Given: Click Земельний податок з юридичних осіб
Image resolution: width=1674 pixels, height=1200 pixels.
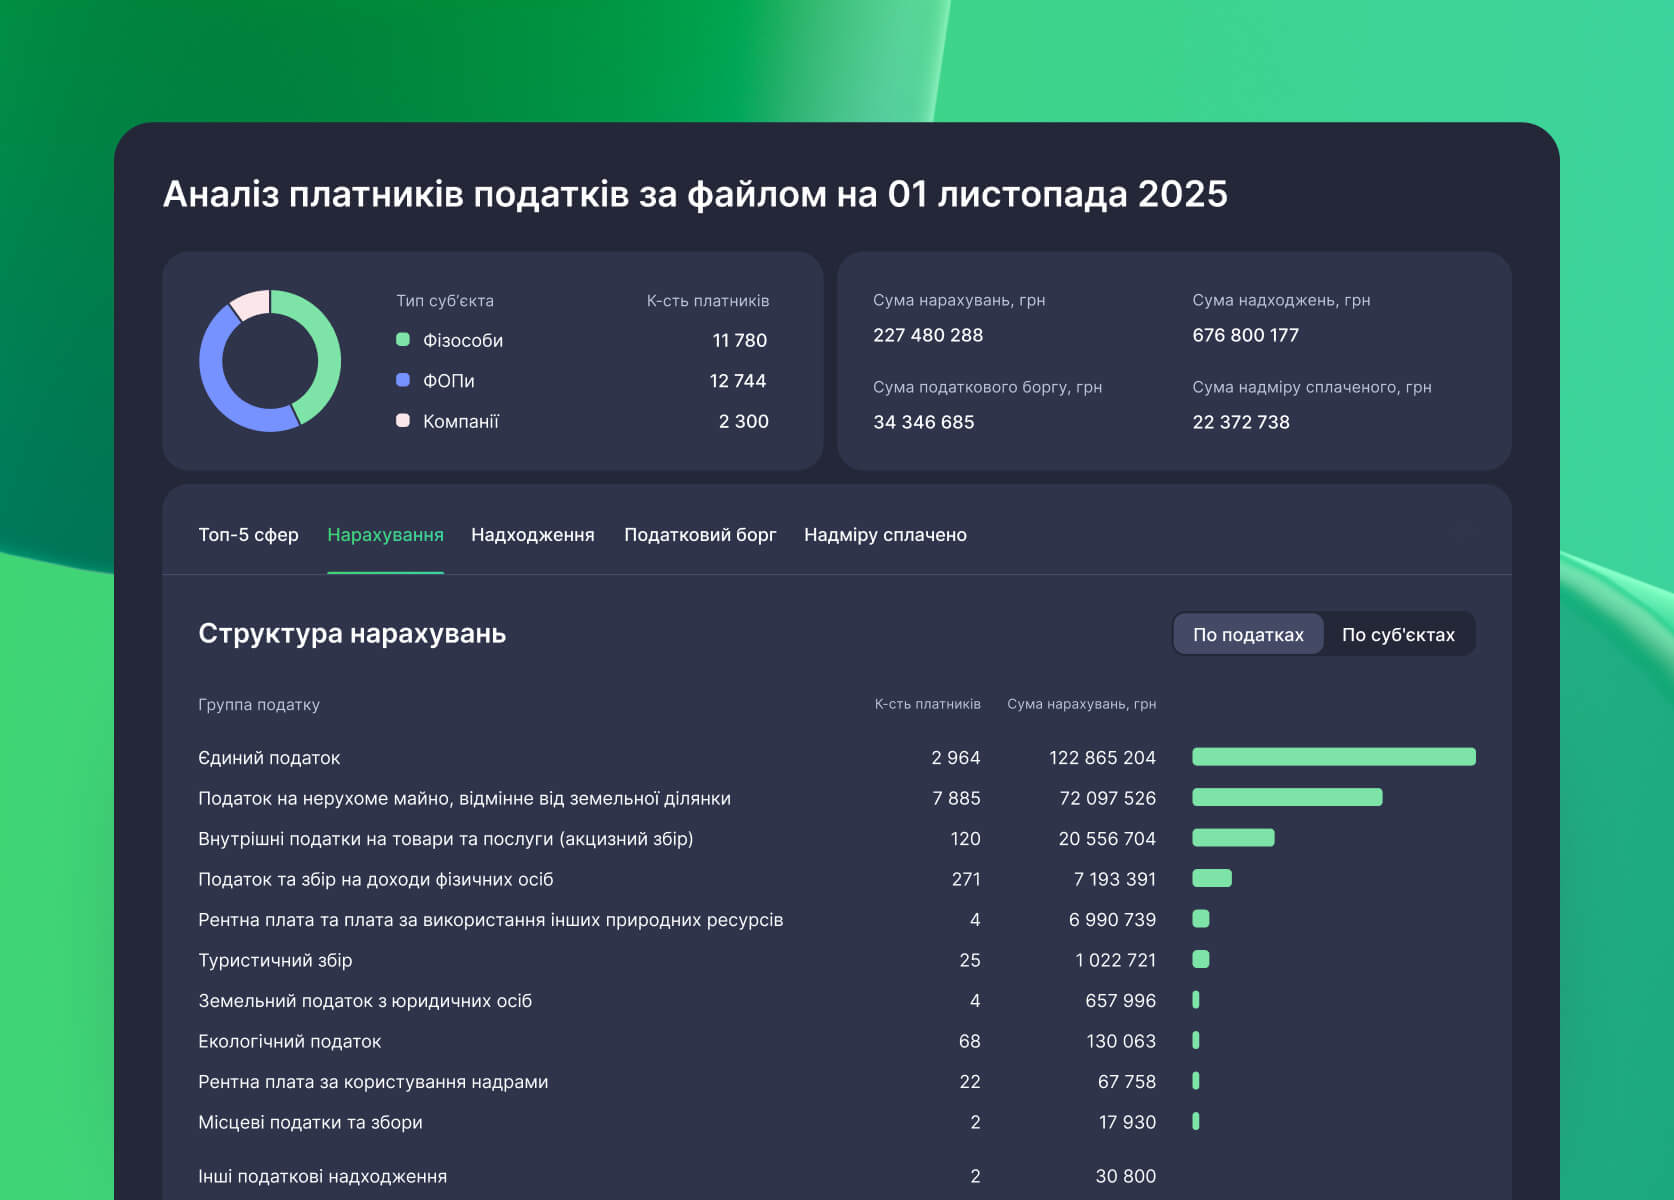Looking at the screenshot, I should coord(365,1001).
